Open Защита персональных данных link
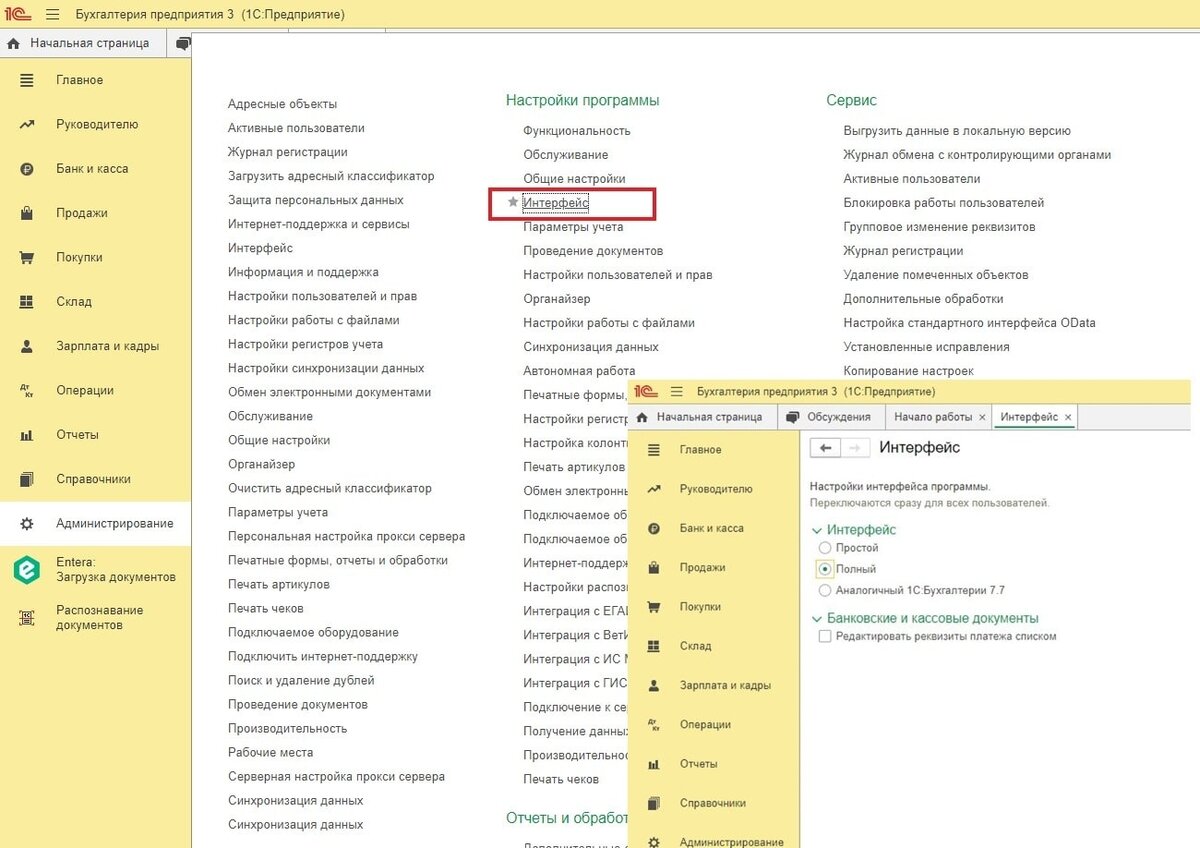Viewport: 1200px width, 848px height. click(316, 200)
